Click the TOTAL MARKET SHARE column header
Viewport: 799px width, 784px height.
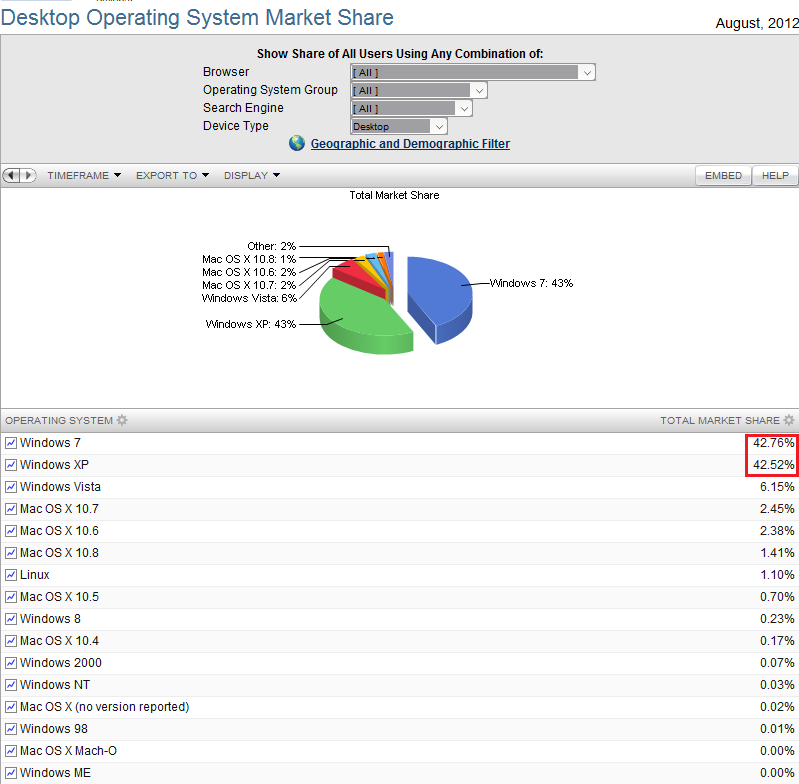[720, 421]
